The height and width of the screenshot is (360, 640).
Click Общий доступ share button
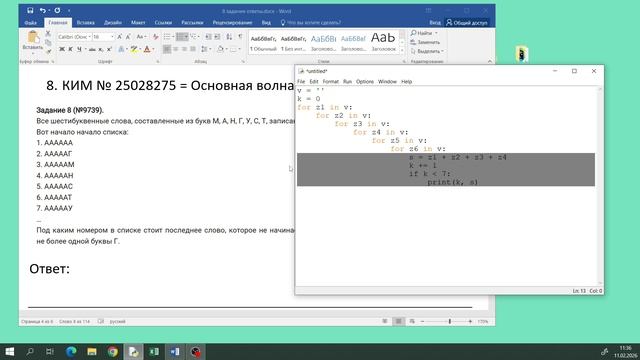pos(467,23)
